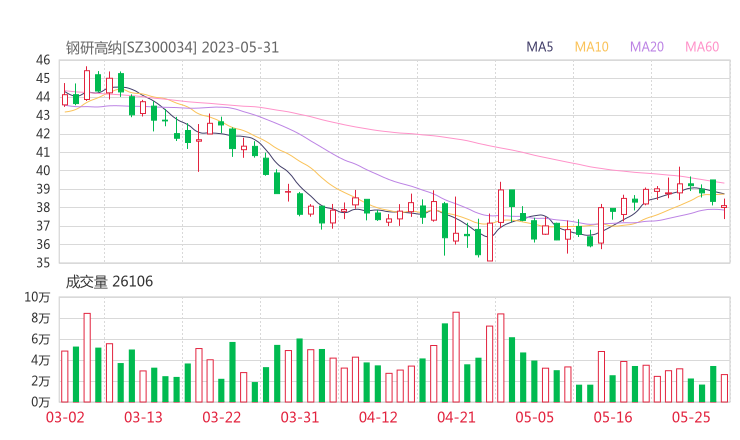Screen dimensions: 740x440
Task: Click the chart title 钢研高纳[SZ300034] 2023-05-31
Action: click(x=172, y=48)
